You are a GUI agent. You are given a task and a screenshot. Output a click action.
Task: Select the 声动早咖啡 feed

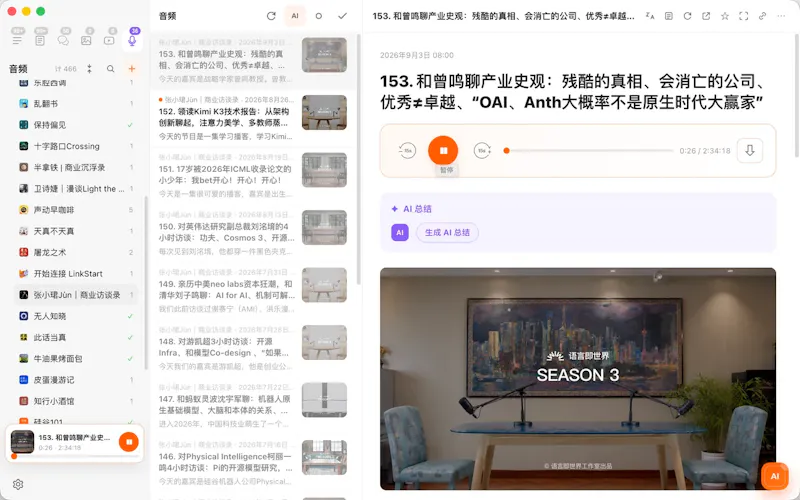click(x=76, y=210)
